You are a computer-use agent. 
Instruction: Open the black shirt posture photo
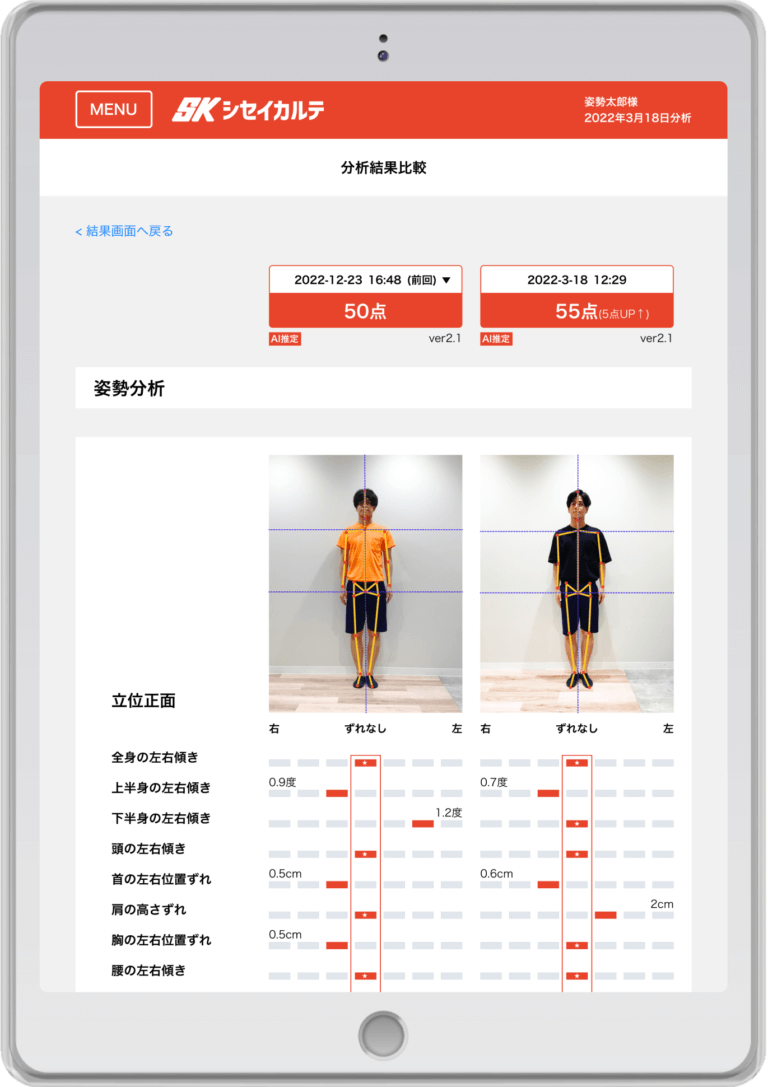coord(576,570)
